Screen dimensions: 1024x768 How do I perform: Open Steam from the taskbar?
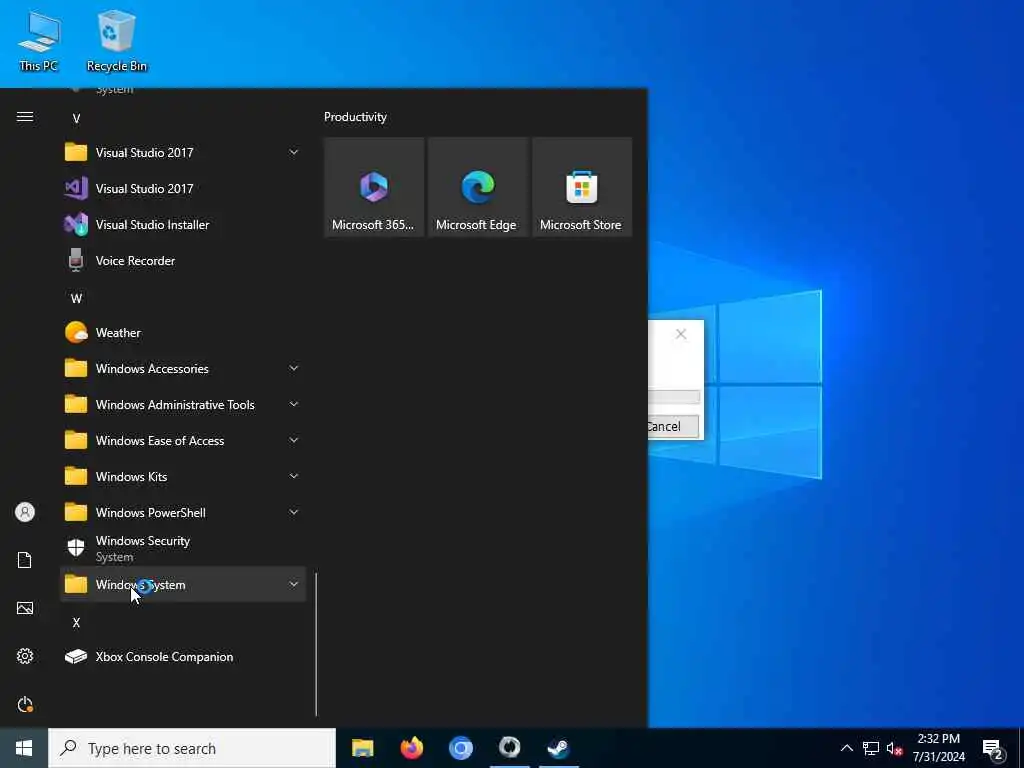coord(558,748)
